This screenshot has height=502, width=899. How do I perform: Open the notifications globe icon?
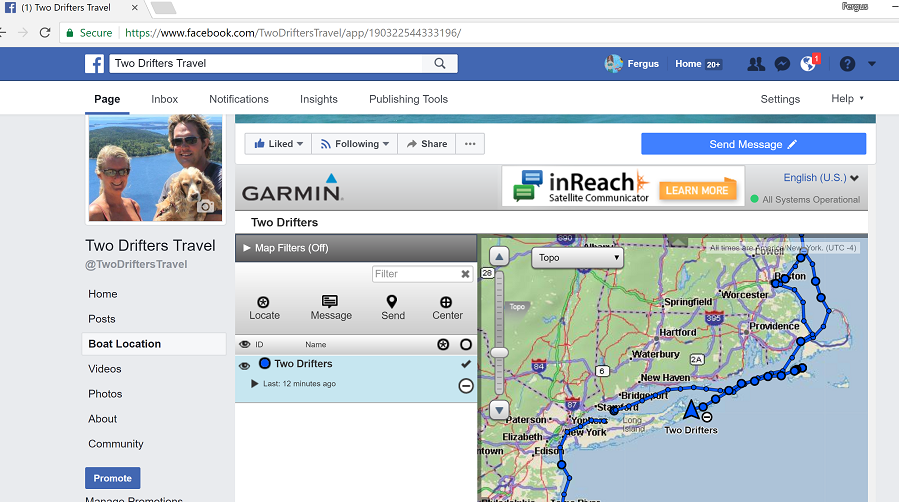(x=808, y=64)
